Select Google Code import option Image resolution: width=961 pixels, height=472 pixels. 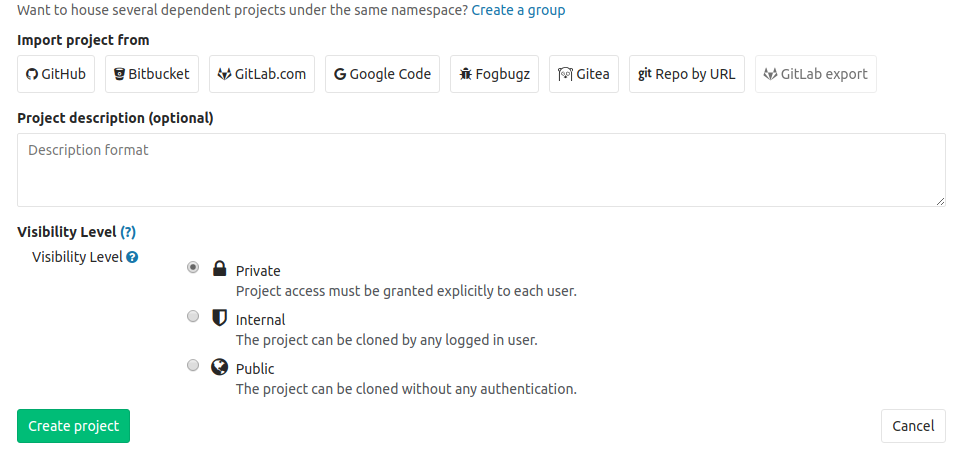382,74
